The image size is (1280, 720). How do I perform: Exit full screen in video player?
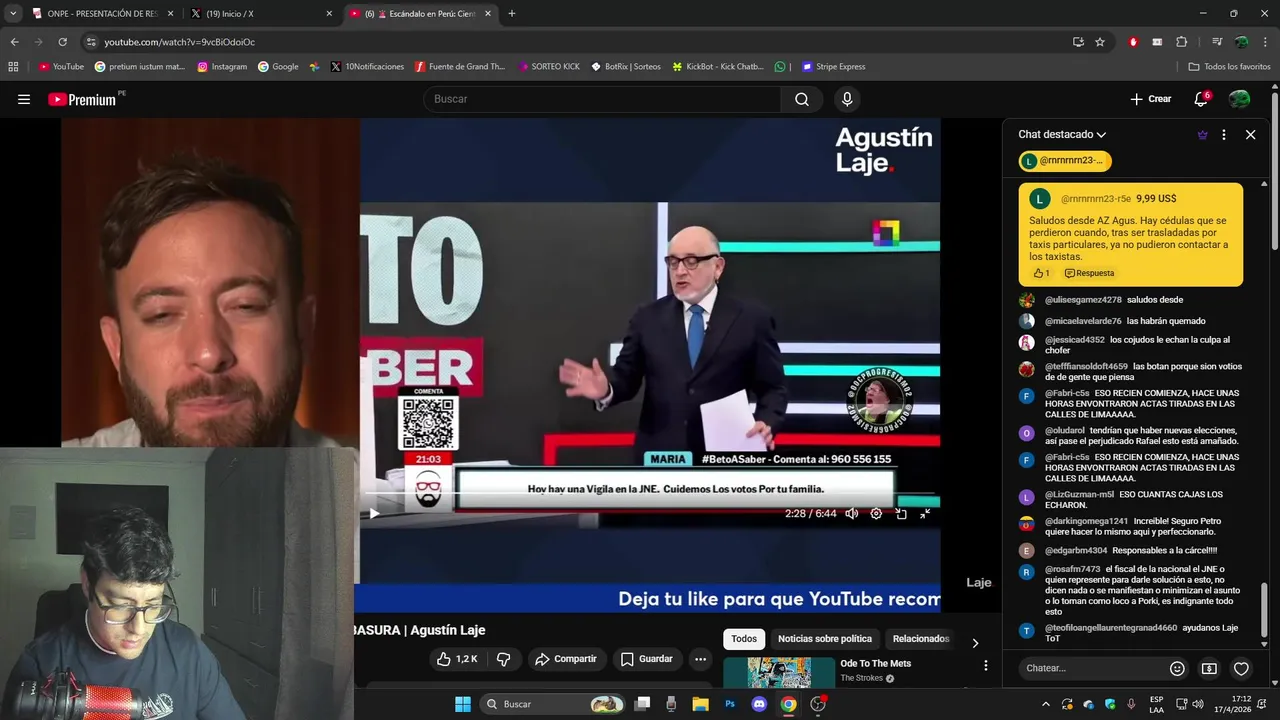click(925, 513)
